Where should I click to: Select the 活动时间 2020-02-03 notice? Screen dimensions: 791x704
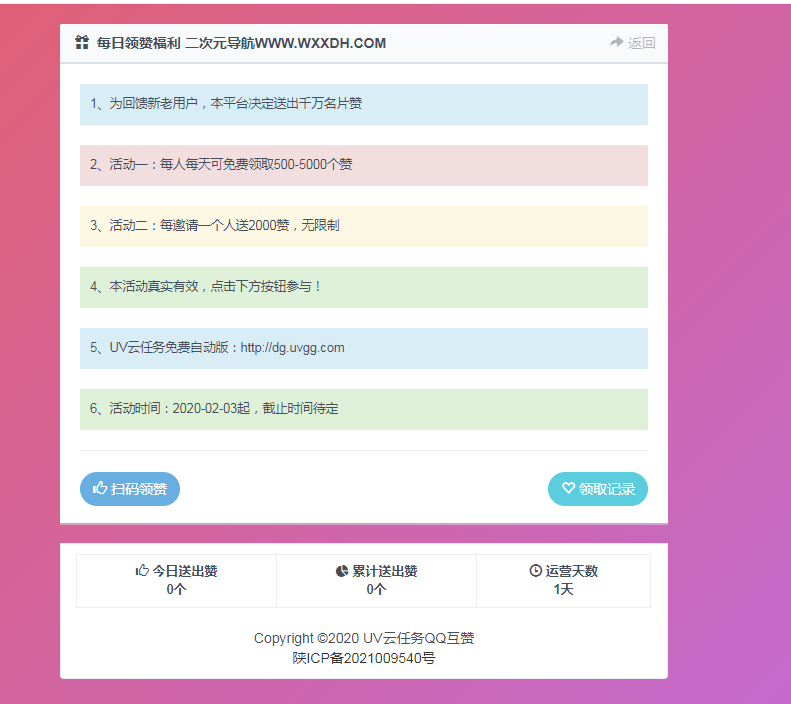click(363, 409)
